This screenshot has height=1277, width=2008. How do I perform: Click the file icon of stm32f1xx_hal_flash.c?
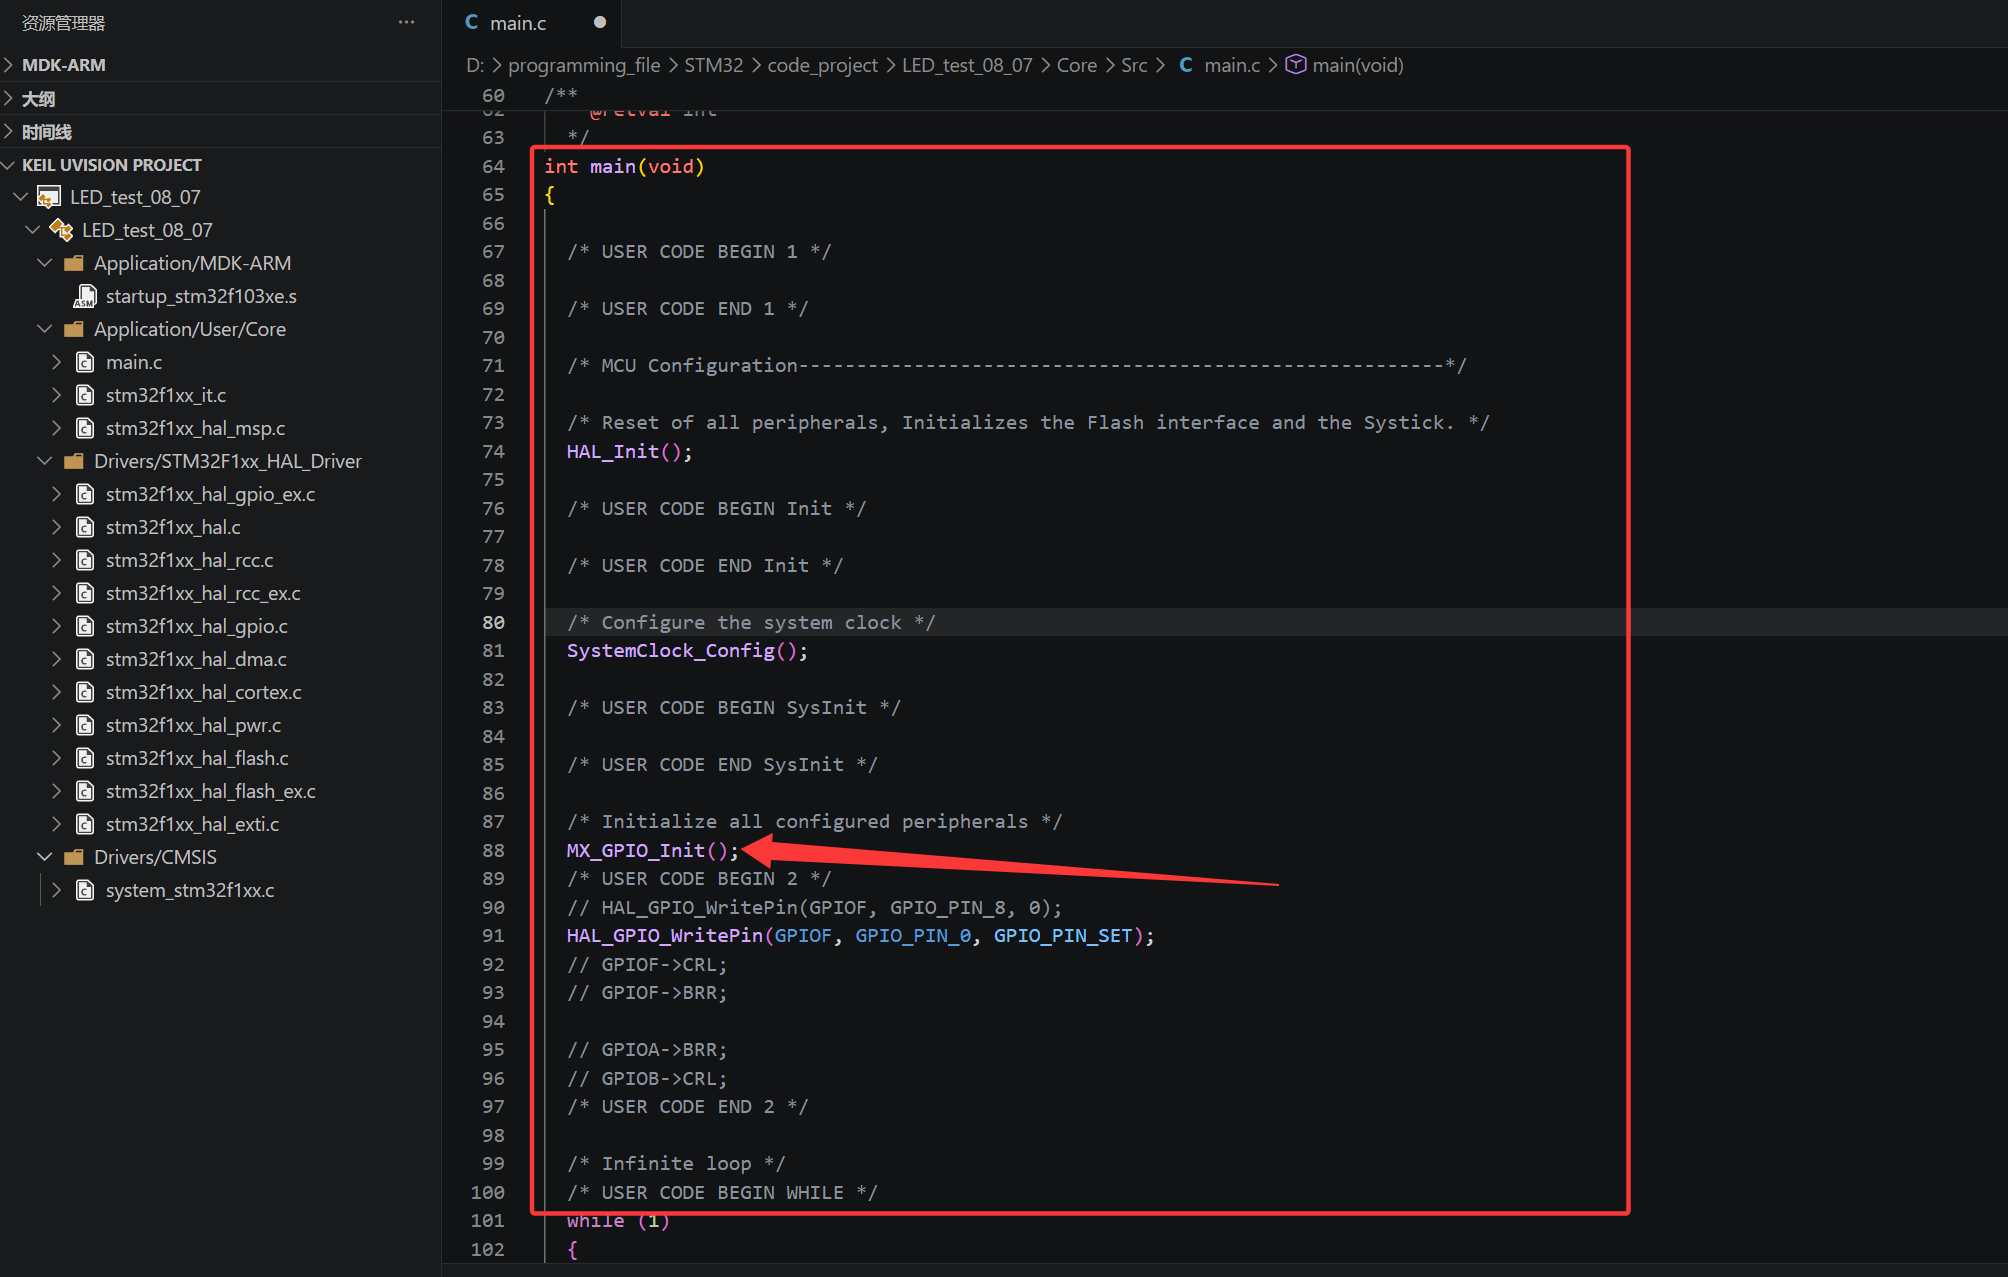pos(86,758)
